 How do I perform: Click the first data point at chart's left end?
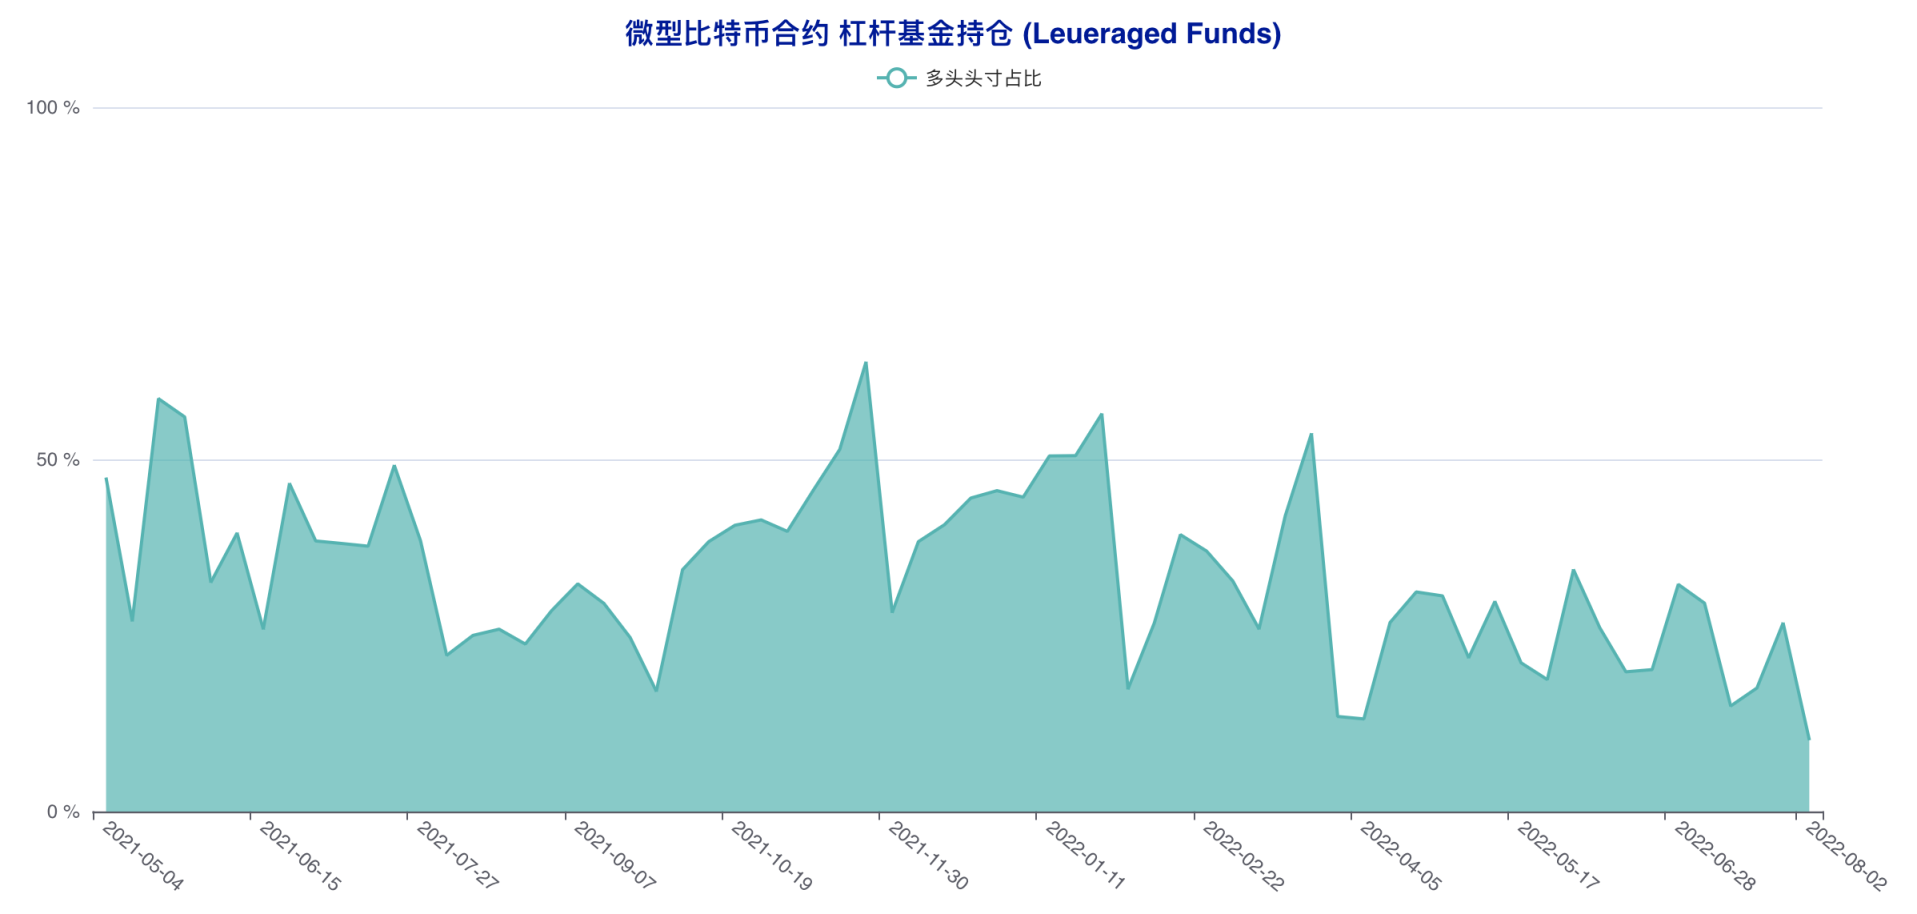(106, 478)
